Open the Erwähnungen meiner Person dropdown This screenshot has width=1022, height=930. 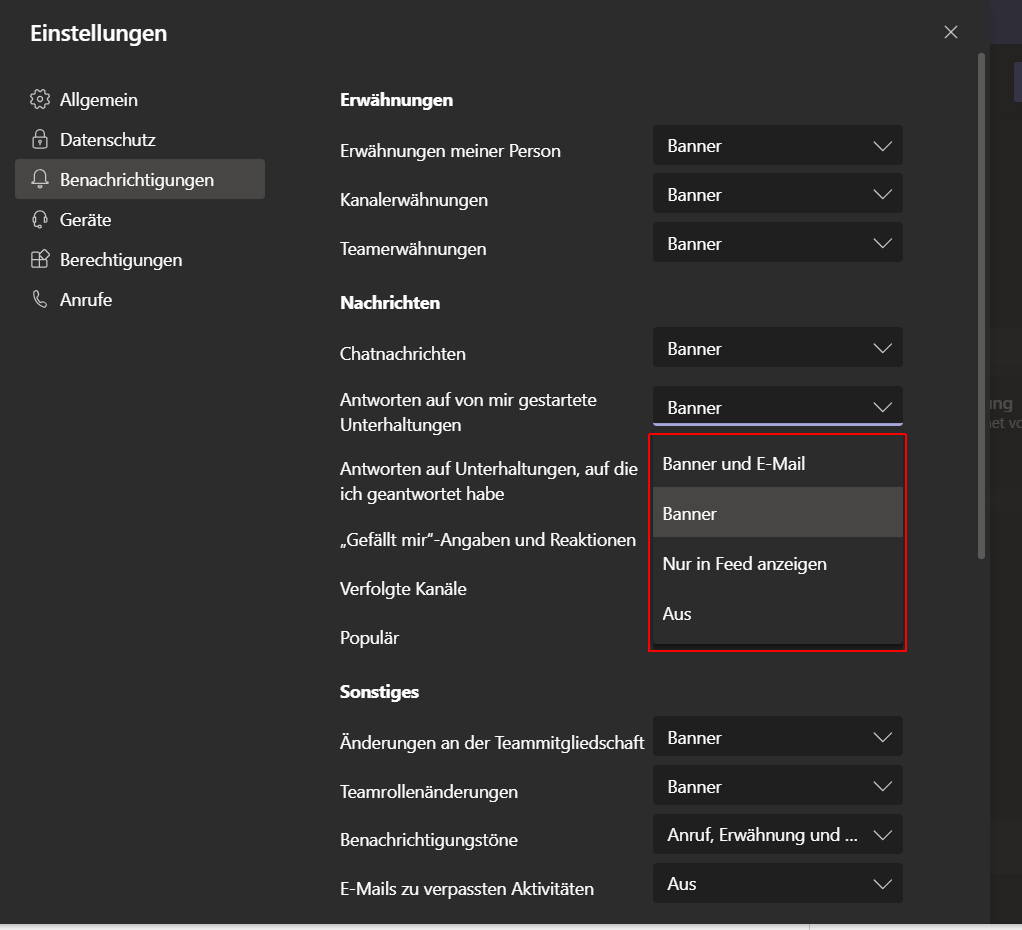click(x=778, y=145)
